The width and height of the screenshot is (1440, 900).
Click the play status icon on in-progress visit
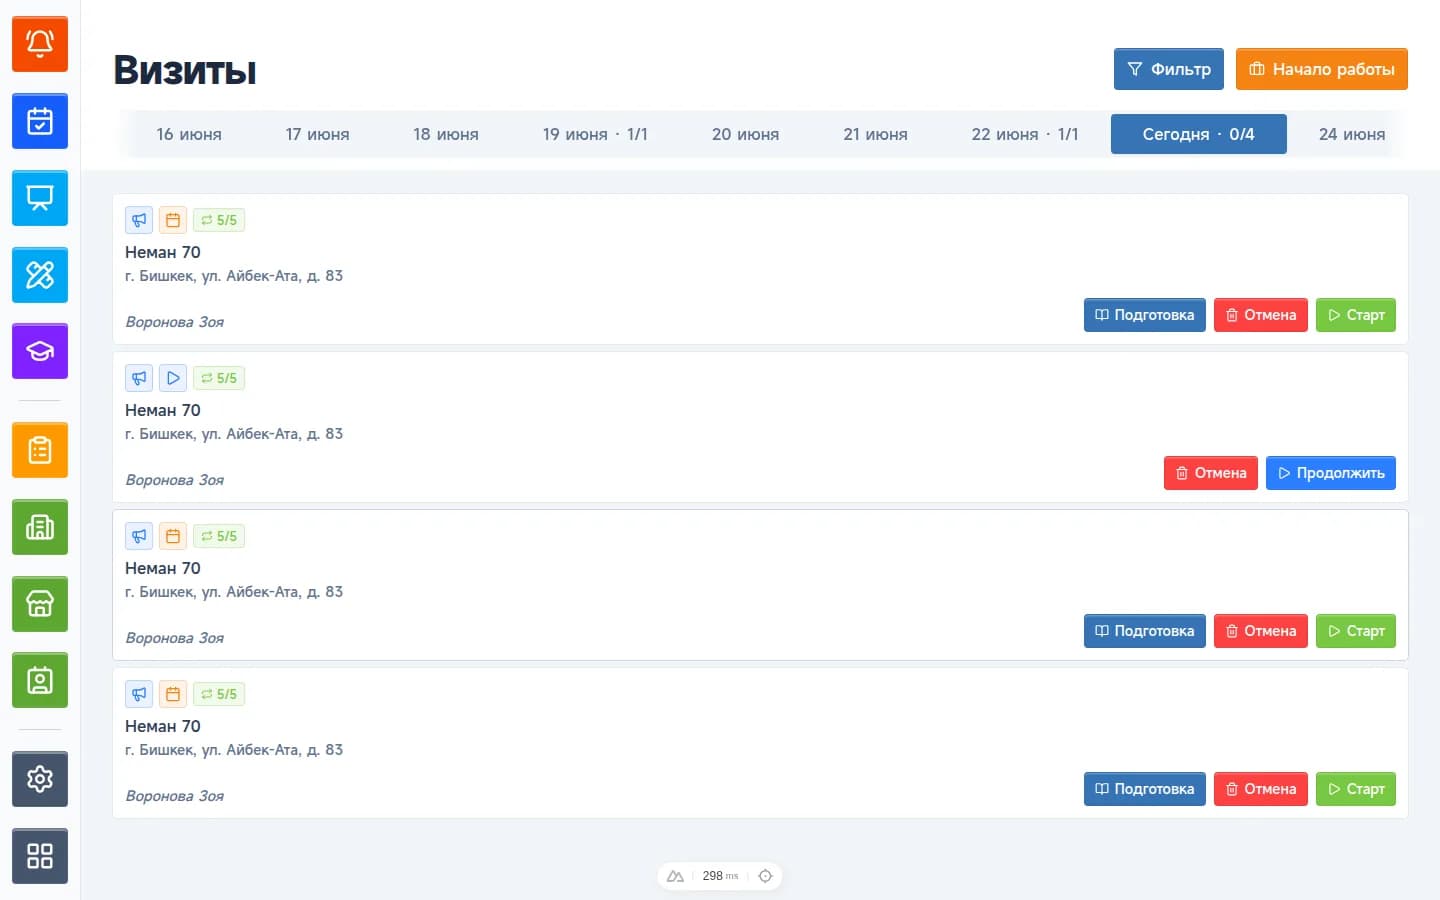(x=173, y=378)
